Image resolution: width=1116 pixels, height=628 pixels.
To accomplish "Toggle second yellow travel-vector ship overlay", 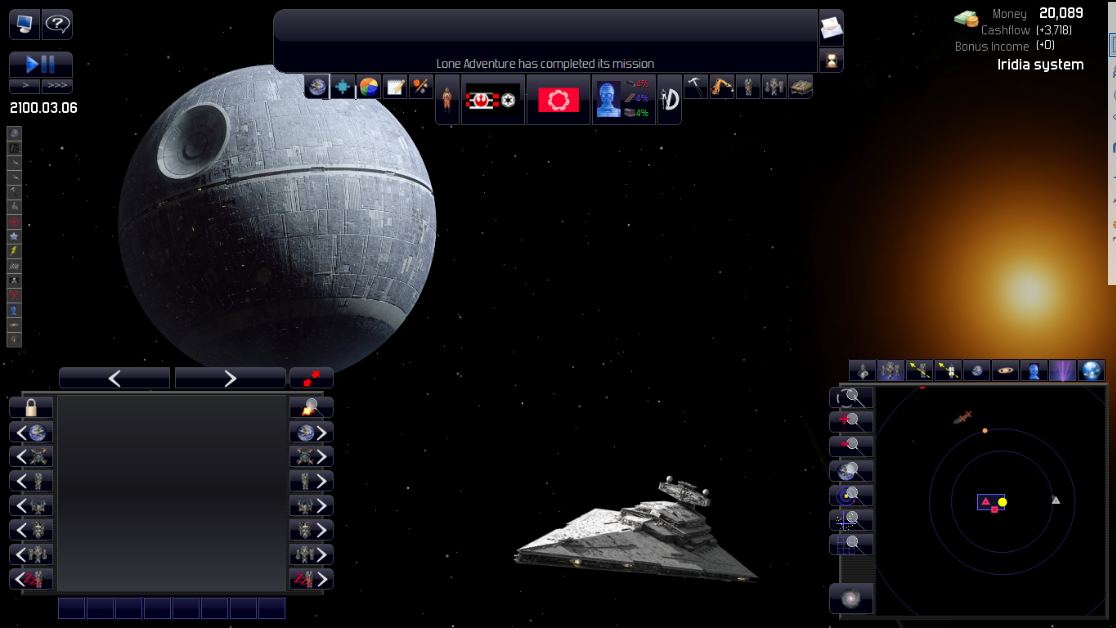I will 948,370.
